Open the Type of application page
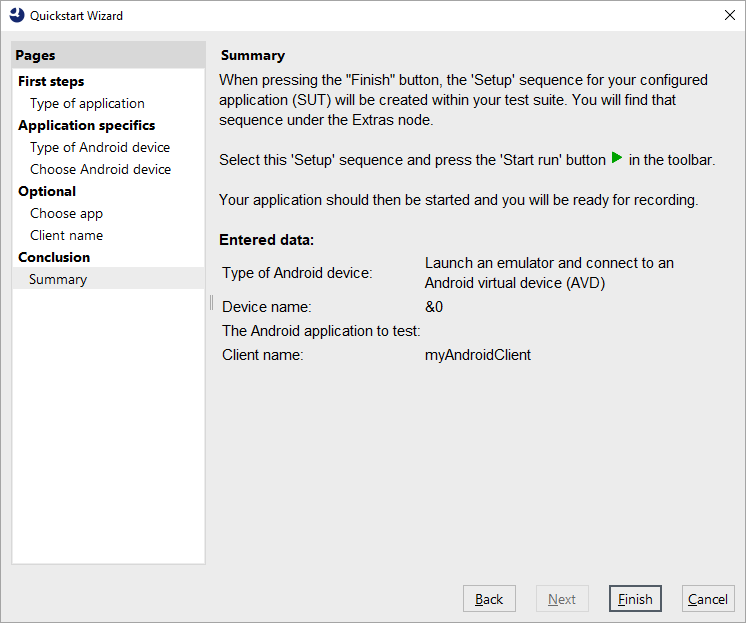 click(x=87, y=103)
